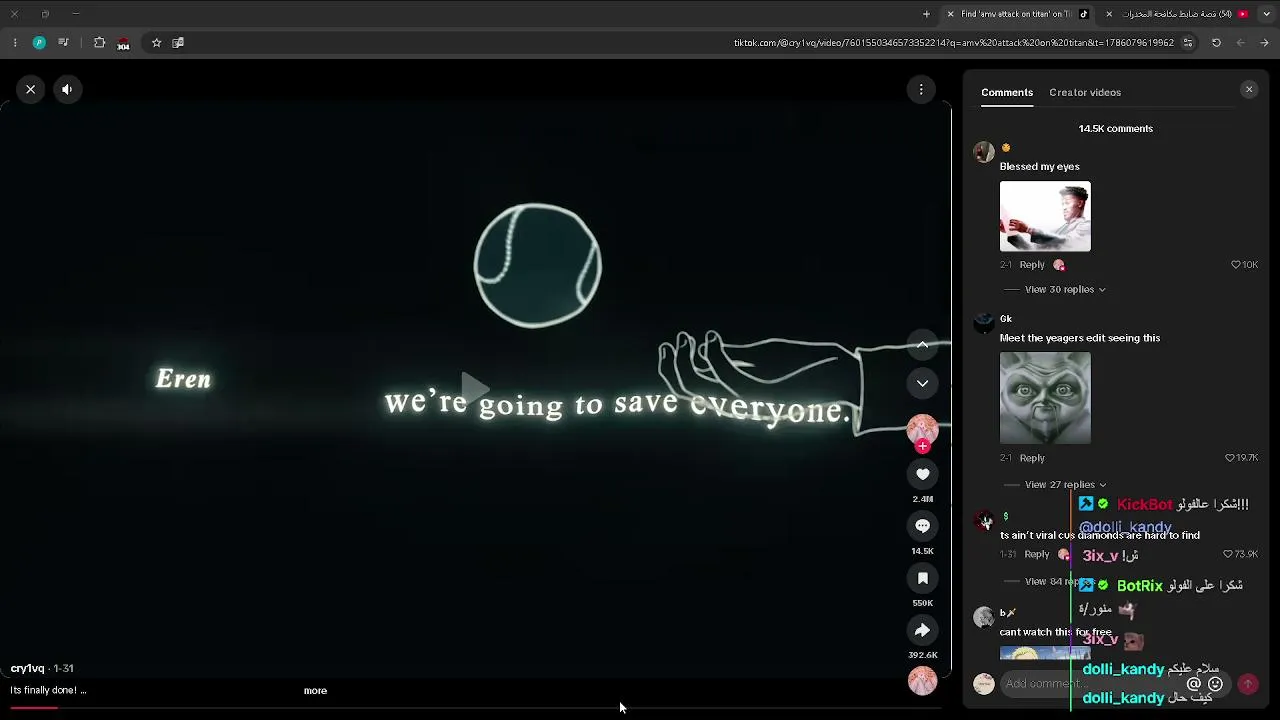This screenshot has height=720, width=1280.
Task: Click the address bar showing the tiktok.com URL
Action: [x=954, y=43]
